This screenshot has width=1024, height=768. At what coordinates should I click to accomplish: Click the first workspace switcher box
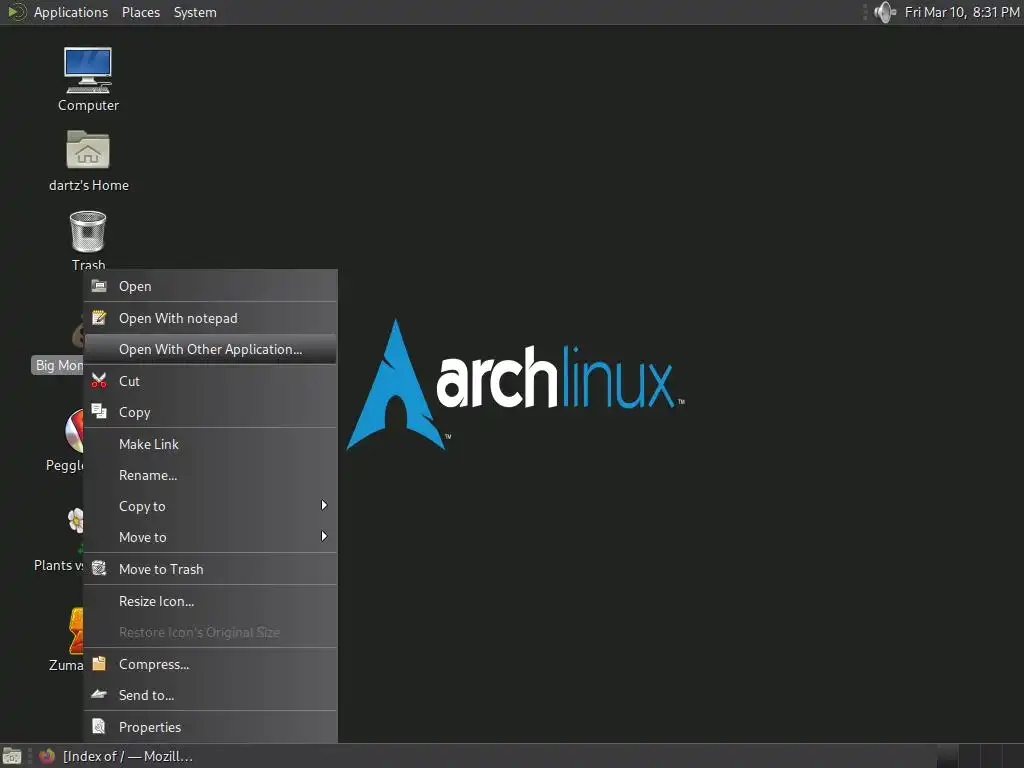947,756
